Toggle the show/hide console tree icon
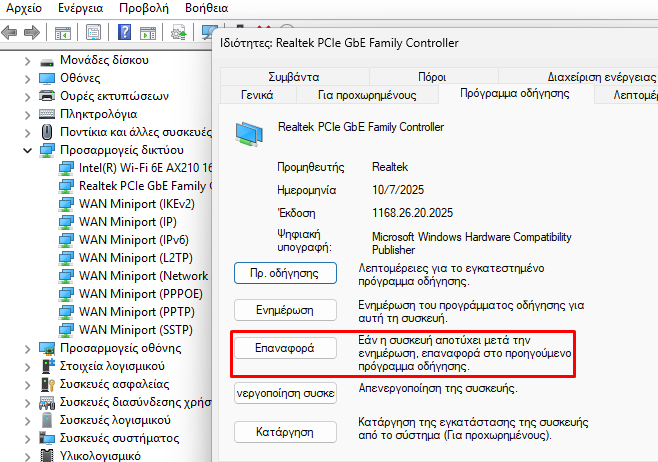The height and width of the screenshot is (462, 658). [x=63, y=32]
